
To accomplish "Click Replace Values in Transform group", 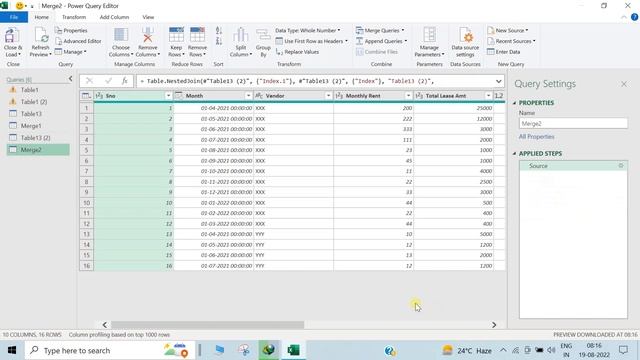I will (x=298, y=52).
